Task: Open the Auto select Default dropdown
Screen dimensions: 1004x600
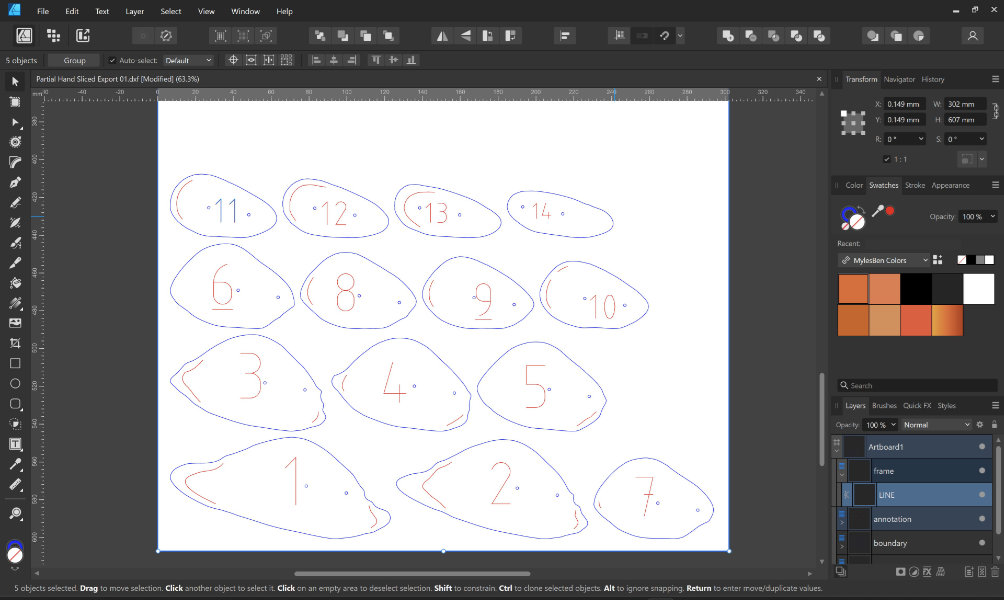Action: (188, 60)
